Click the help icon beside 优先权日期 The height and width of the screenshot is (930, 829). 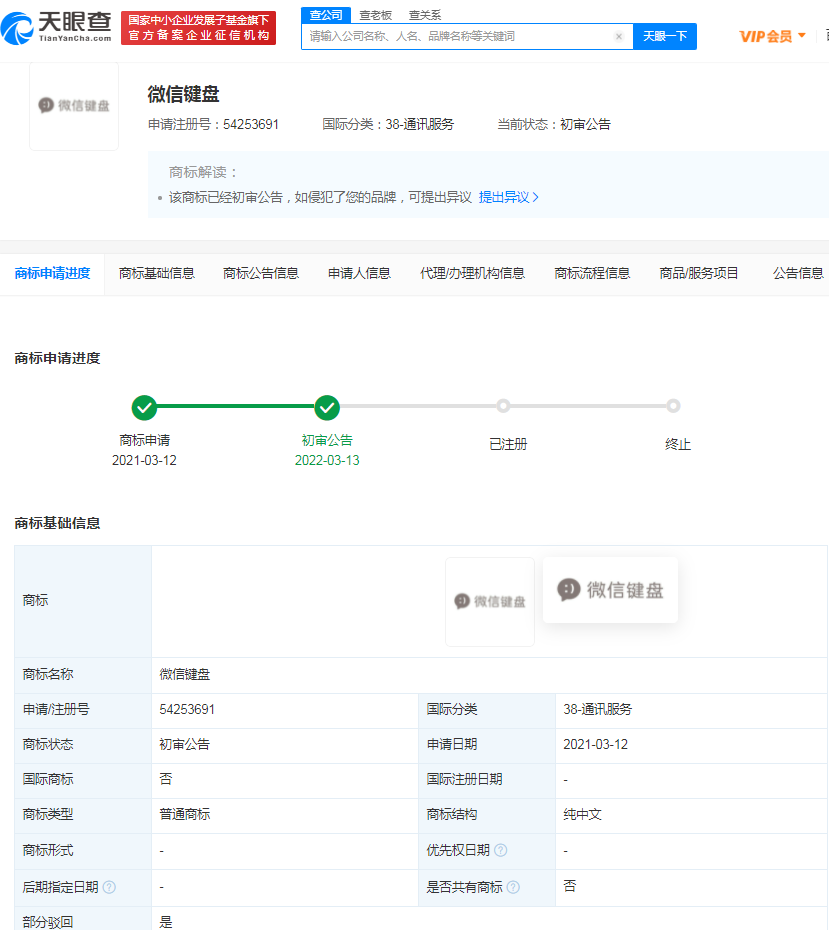(500, 850)
